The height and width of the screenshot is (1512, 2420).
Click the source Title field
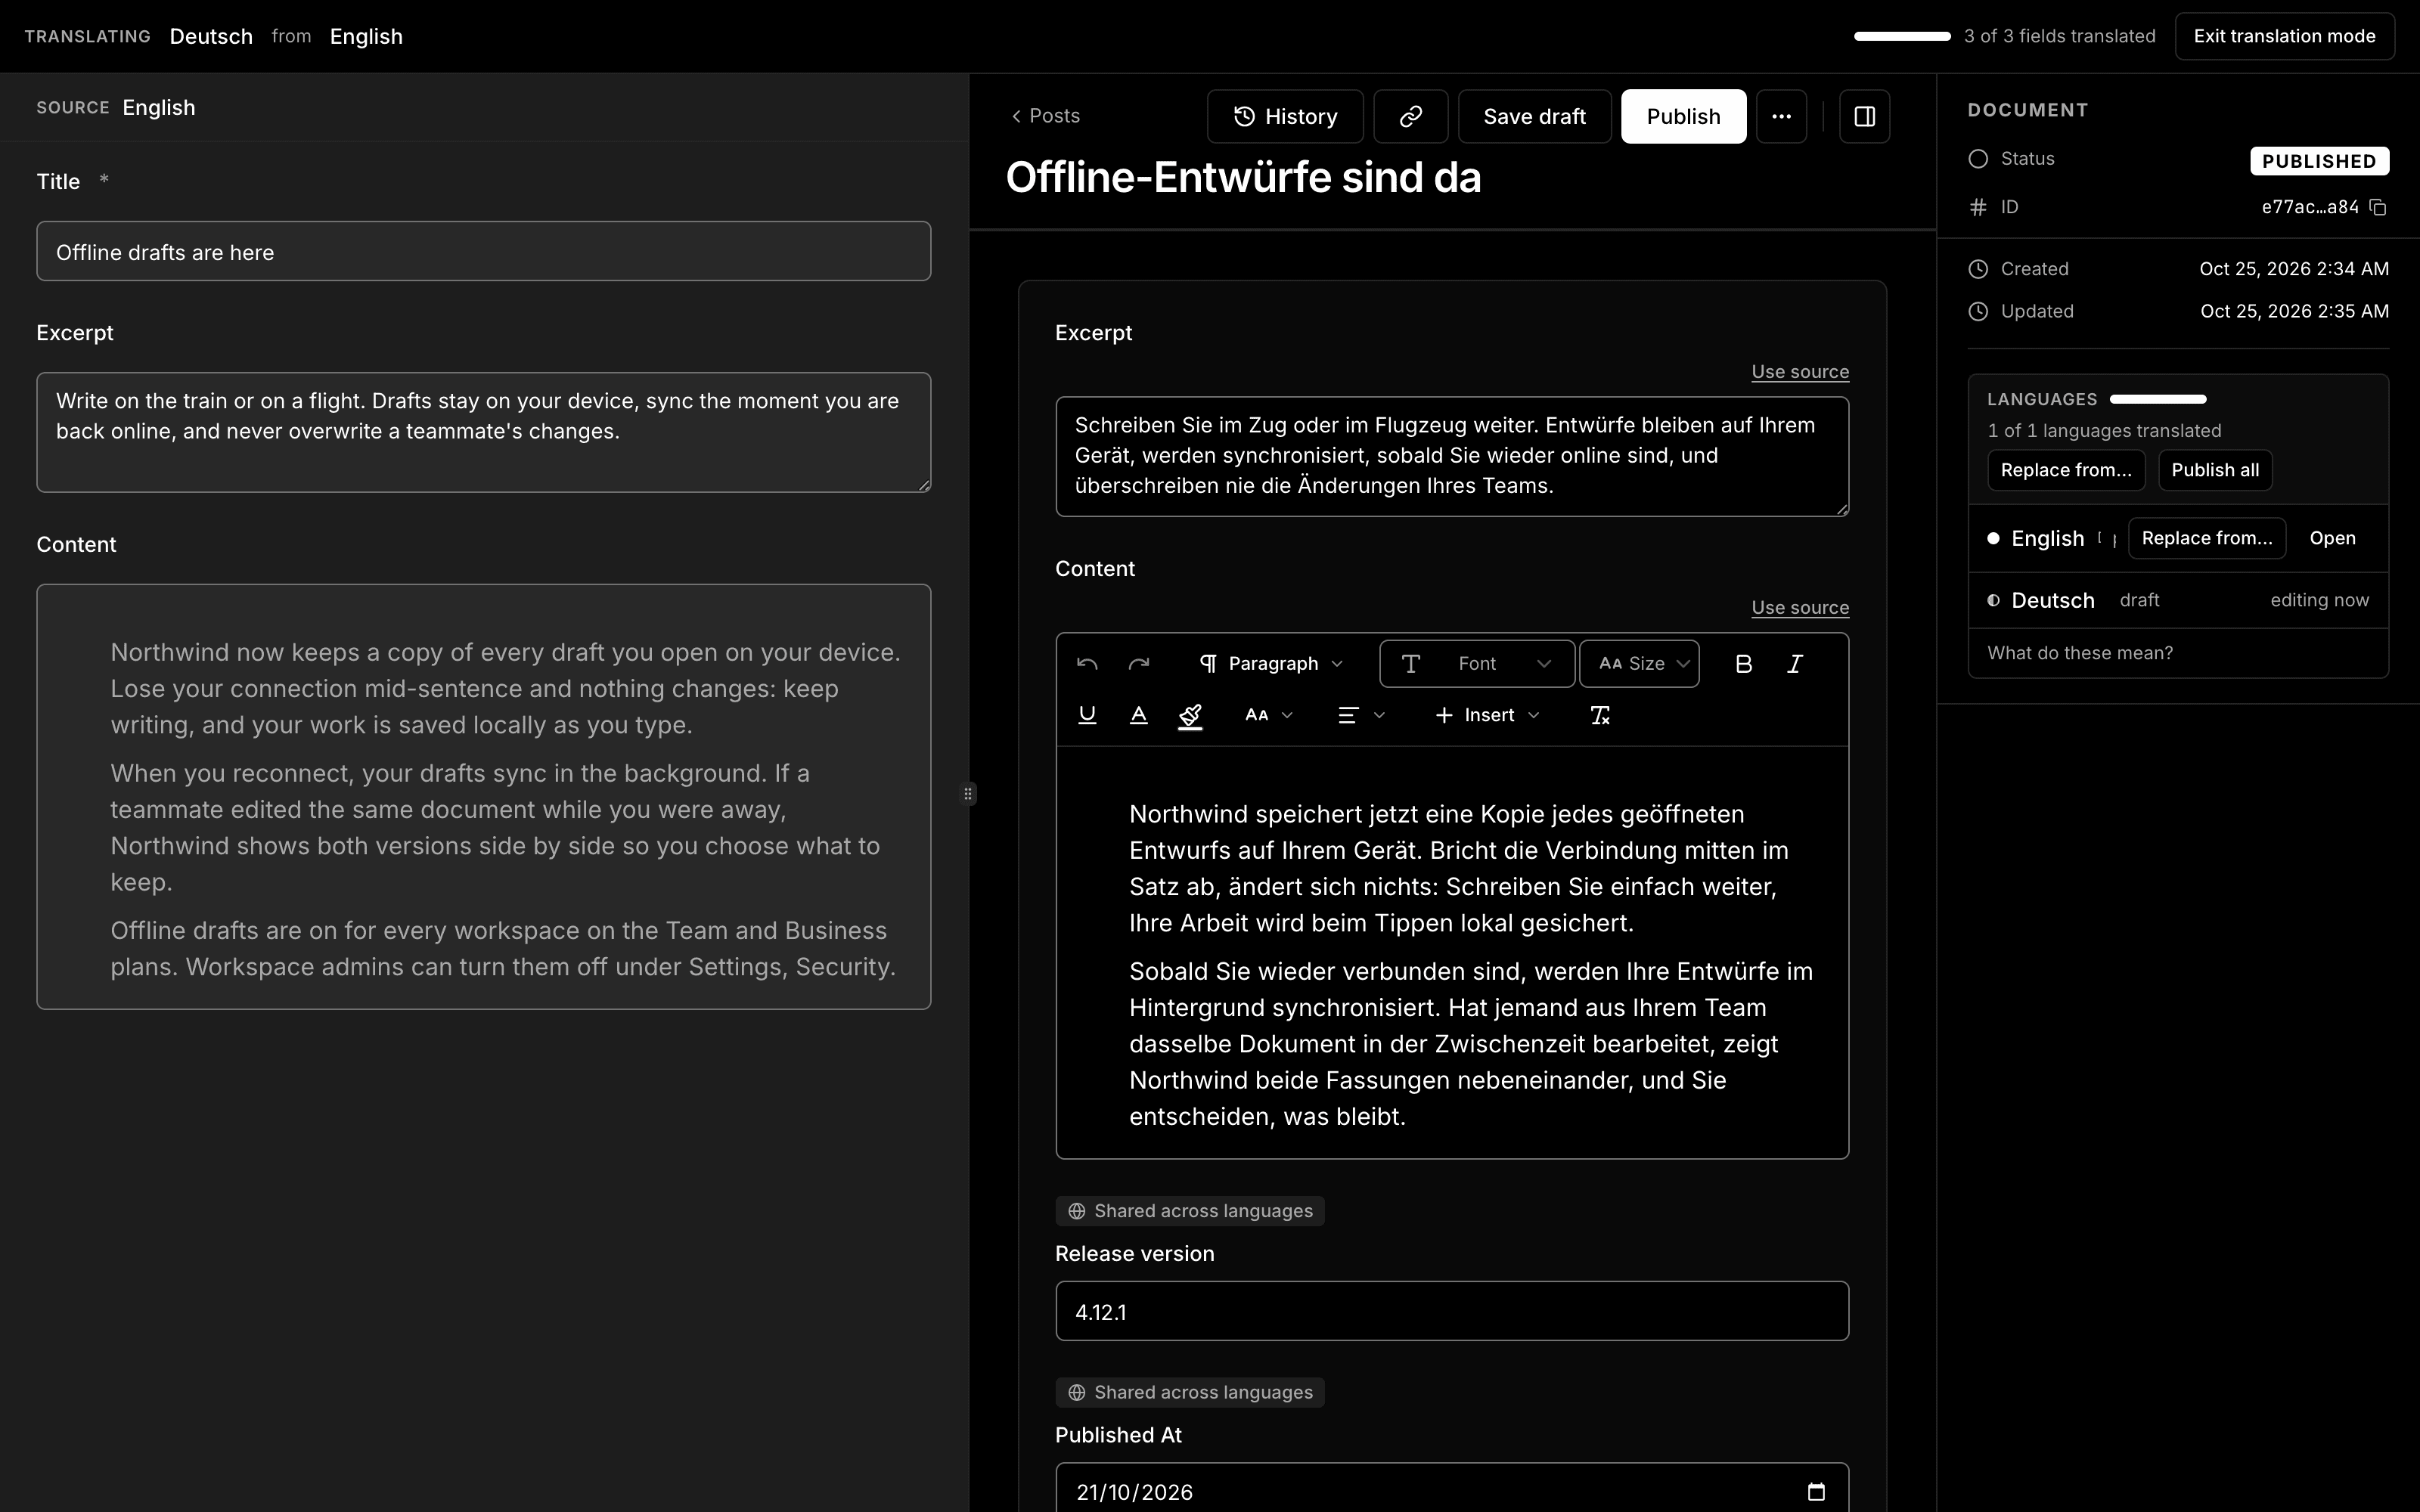tap(484, 251)
